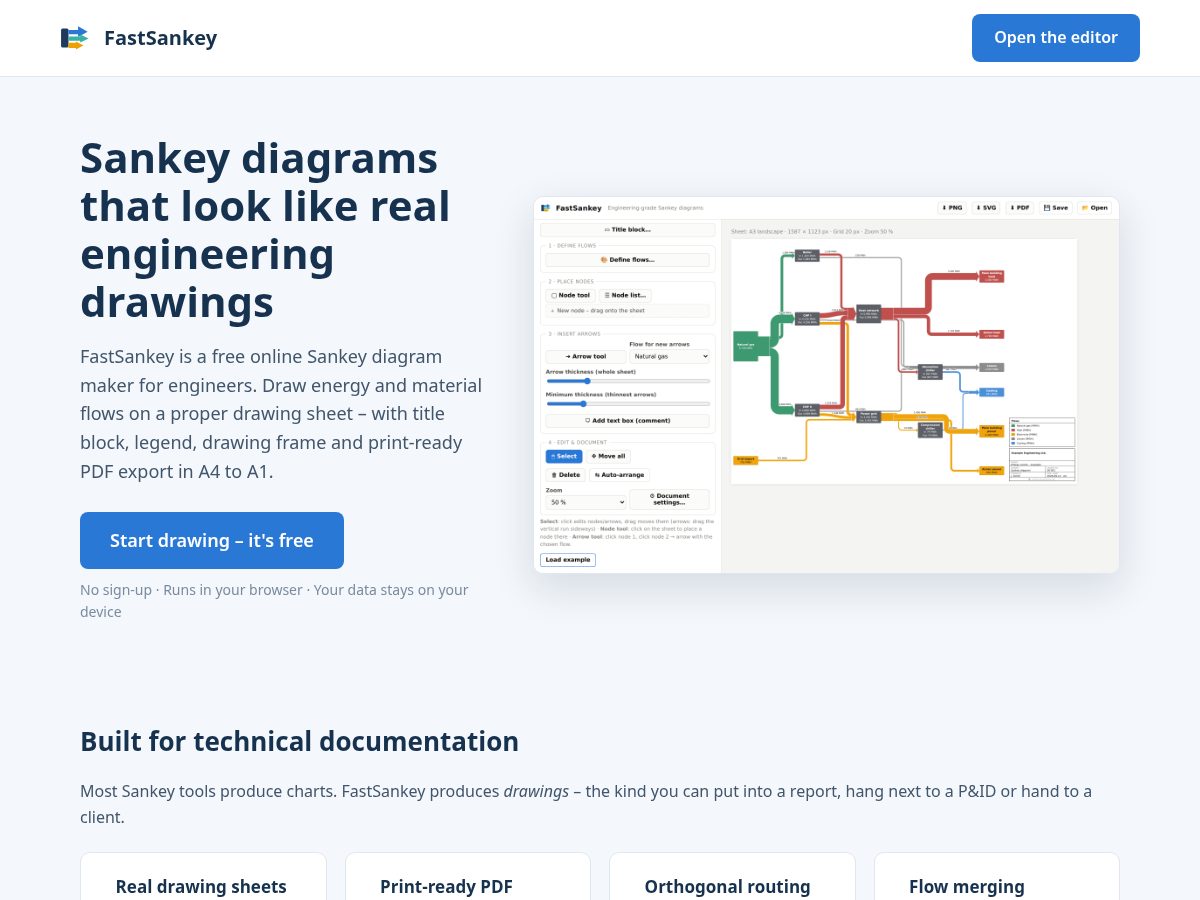Open the editor preview screenshot thumbnail
This screenshot has width=1200, height=900.
pyautogui.click(x=826, y=385)
